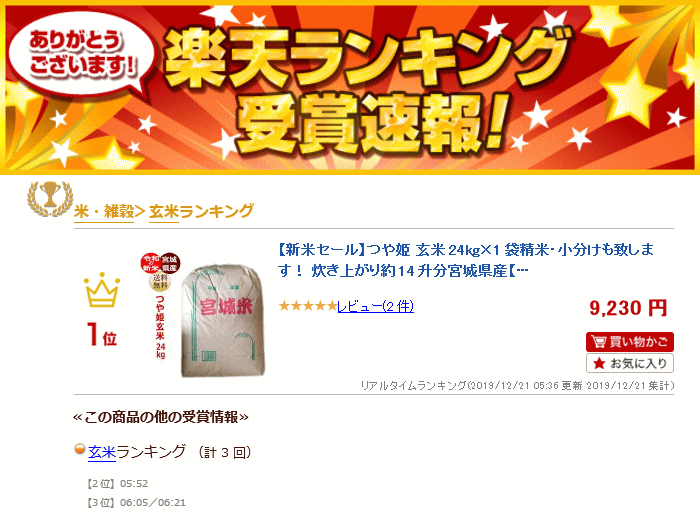Viewport: 700px width, 514px height.
Task: Click the 令和新米 宮城県産 red badge
Action: point(160,263)
